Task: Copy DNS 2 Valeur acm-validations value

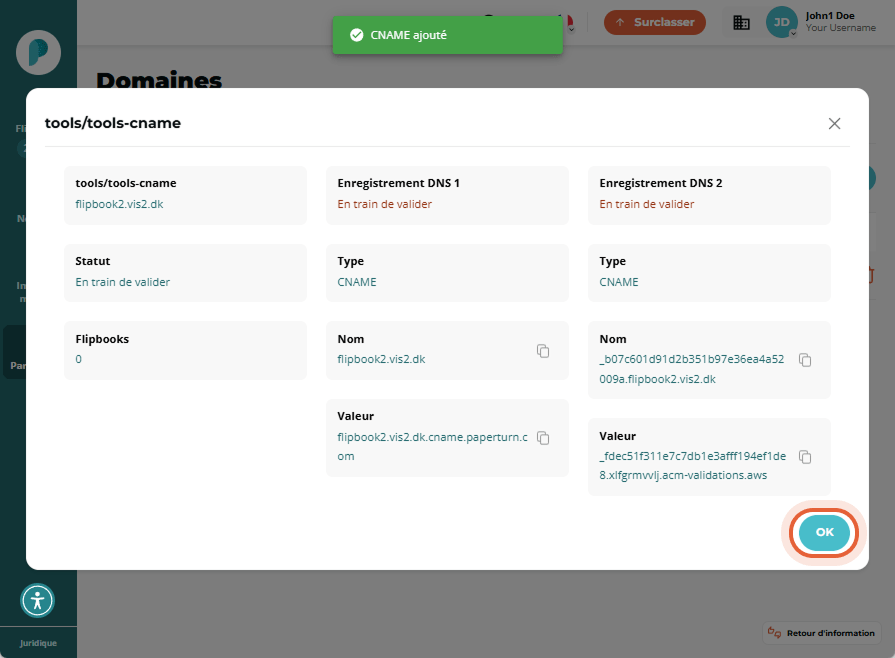Action: coord(805,457)
